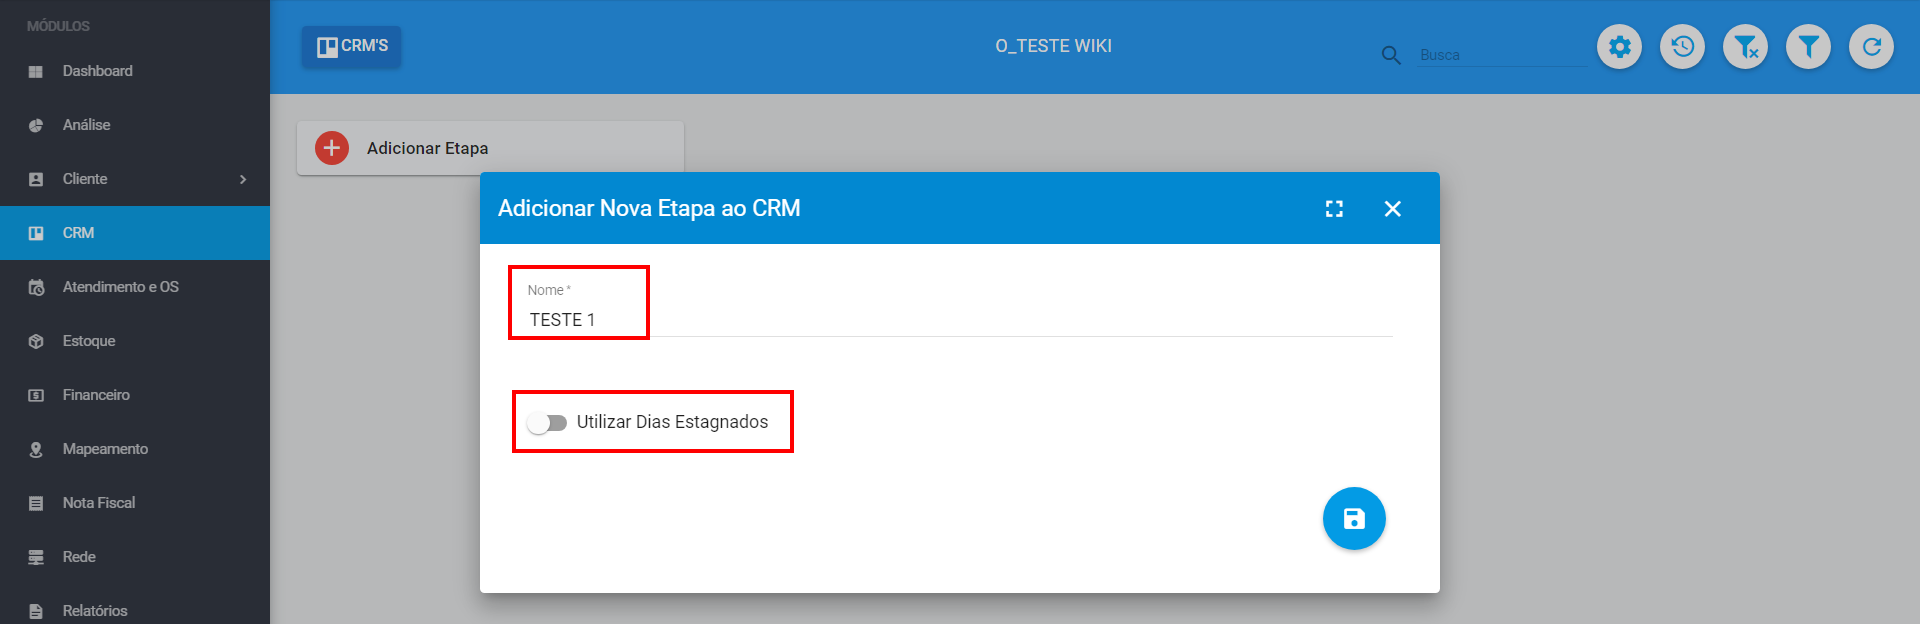Clear filters with funnel-x icon
The image size is (1920, 624).
click(x=1746, y=46)
